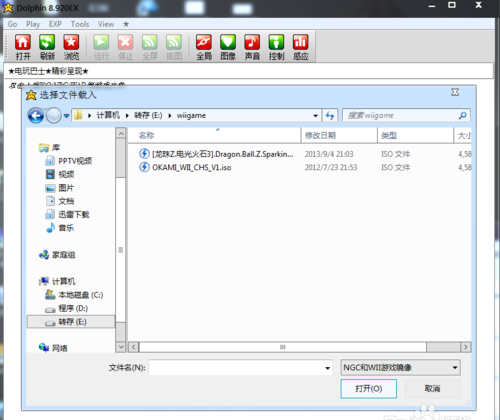Maximize the Dolphin 8.920EX window

pyautogui.click(x=452, y=5)
